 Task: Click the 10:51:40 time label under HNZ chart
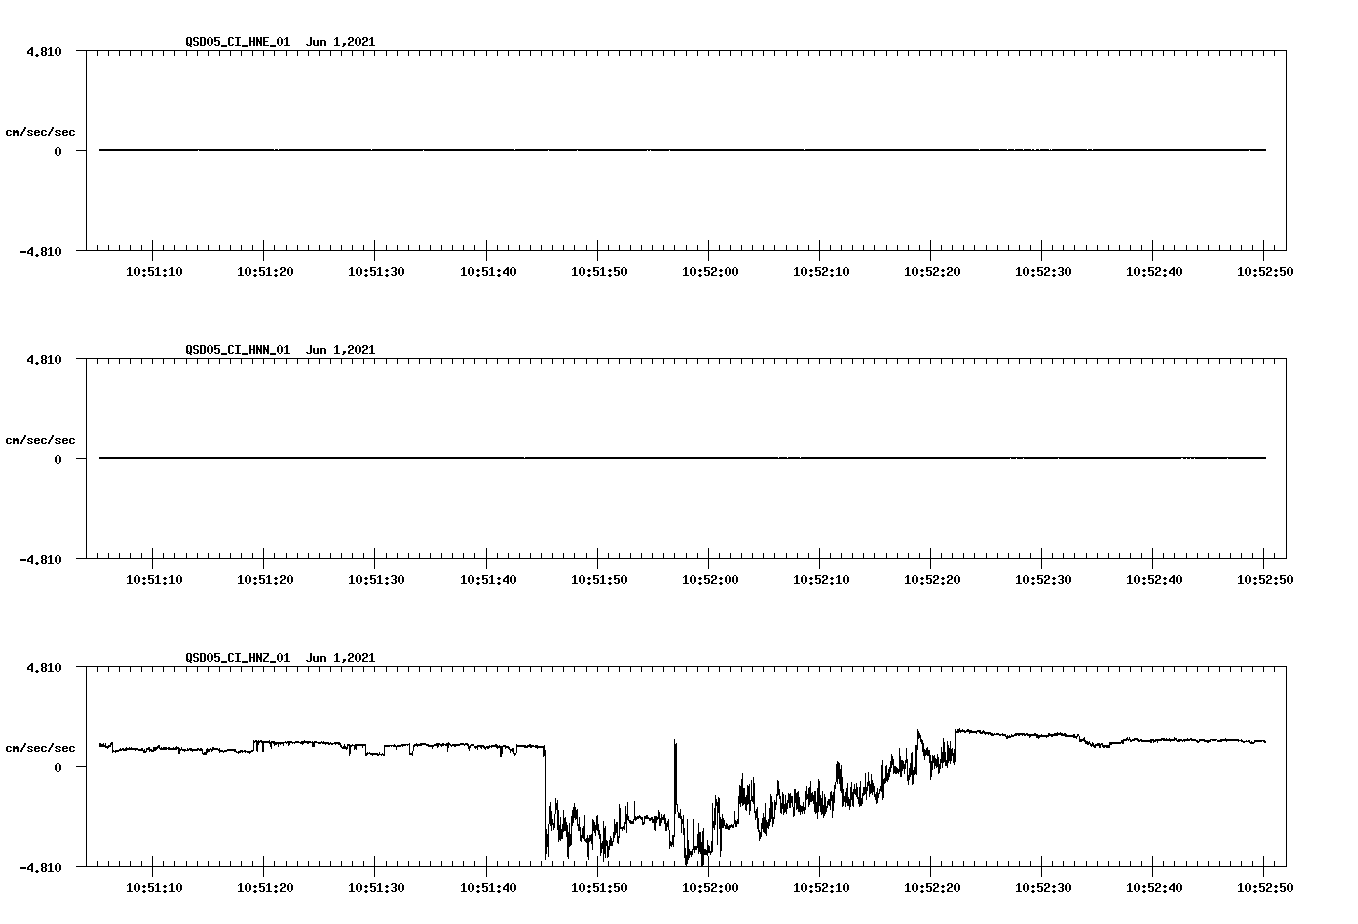point(488,888)
